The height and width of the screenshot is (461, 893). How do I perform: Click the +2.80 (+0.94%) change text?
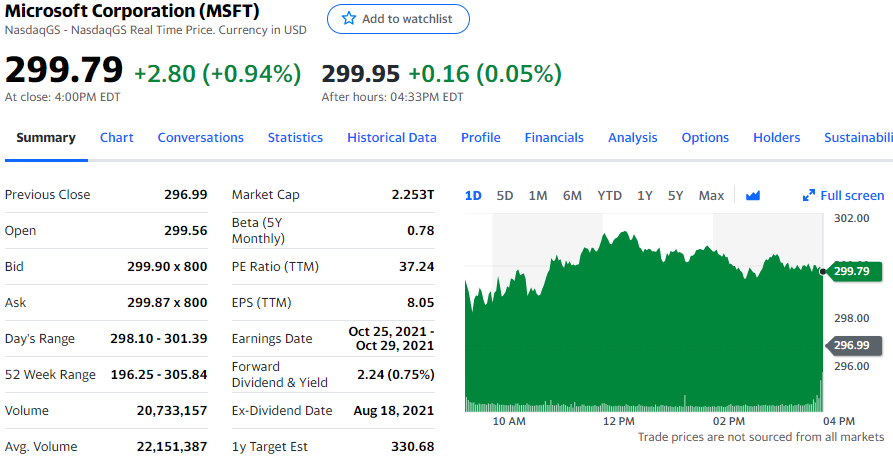pyautogui.click(x=218, y=74)
